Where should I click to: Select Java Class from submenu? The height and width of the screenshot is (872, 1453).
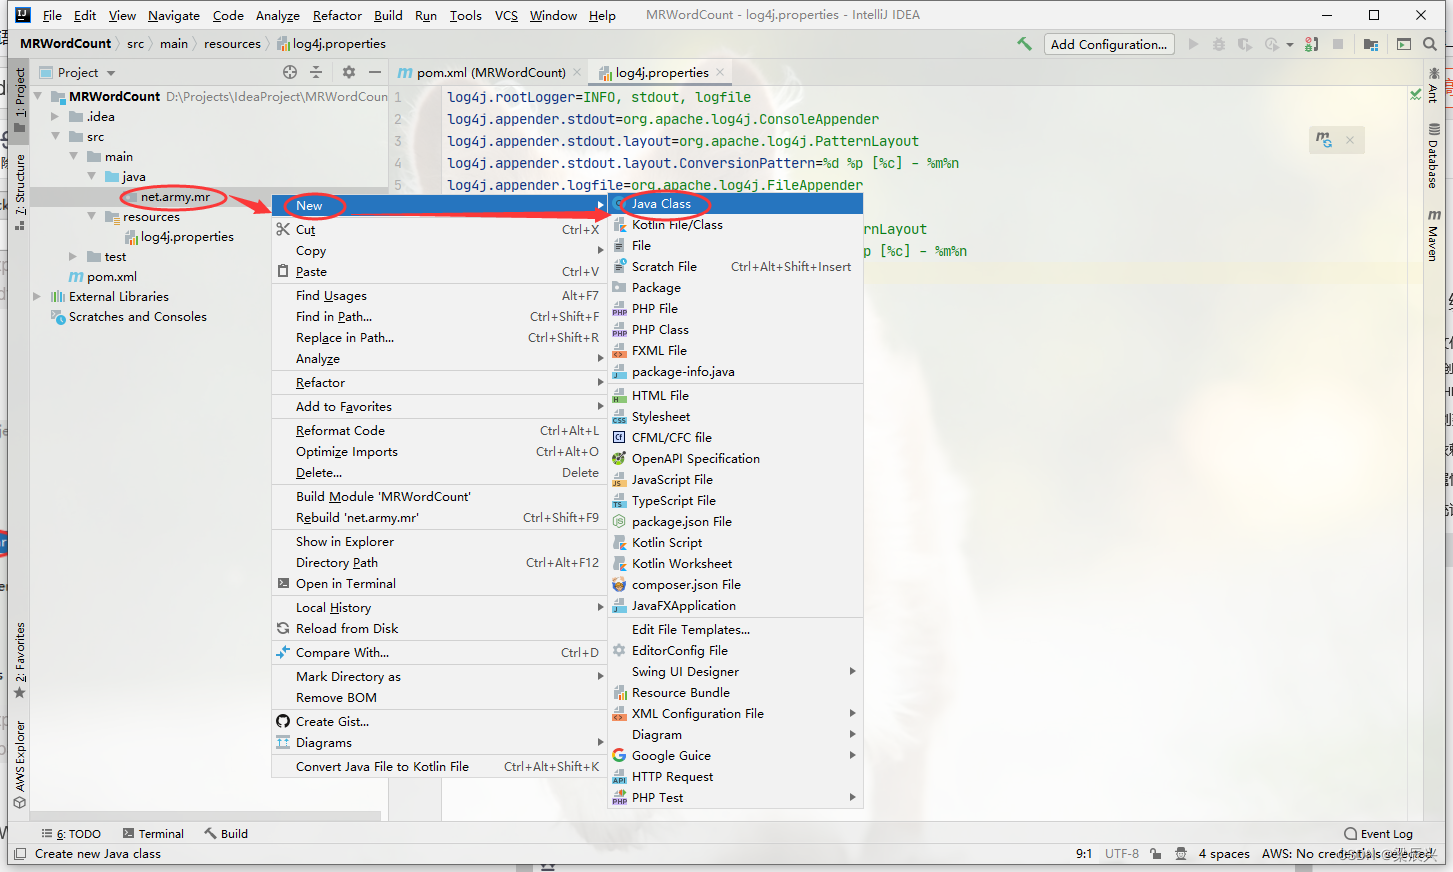coord(735,204)
